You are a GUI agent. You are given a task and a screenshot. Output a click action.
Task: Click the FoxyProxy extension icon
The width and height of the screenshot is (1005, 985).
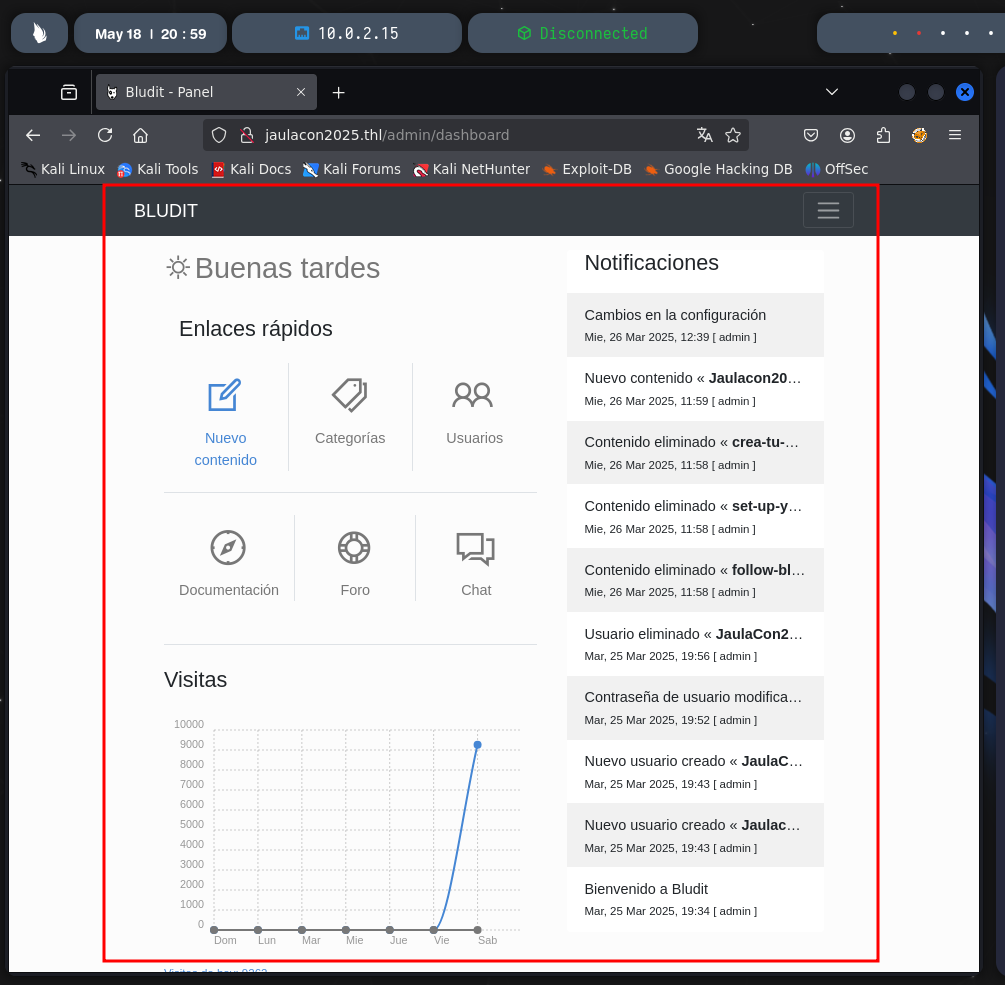tap(919, 135)
